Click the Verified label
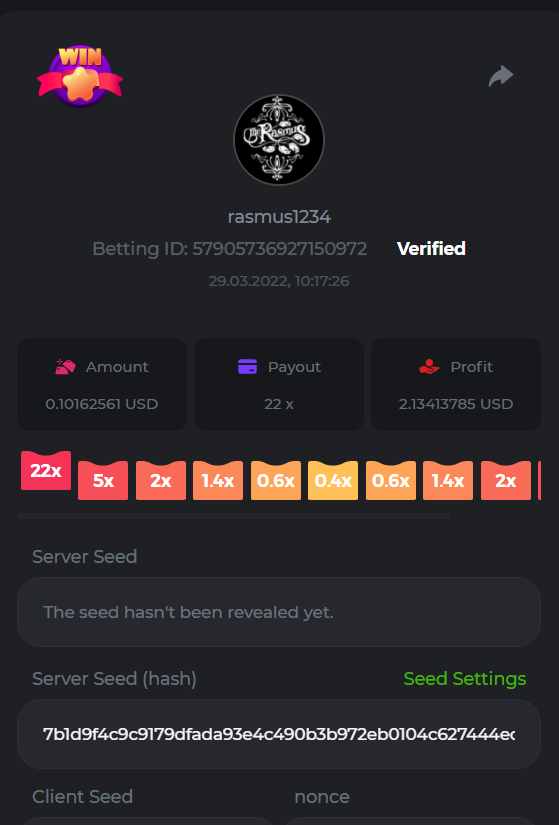Image resolution: width=559 pixels, height=825 pixels. [x=431, y=248]
